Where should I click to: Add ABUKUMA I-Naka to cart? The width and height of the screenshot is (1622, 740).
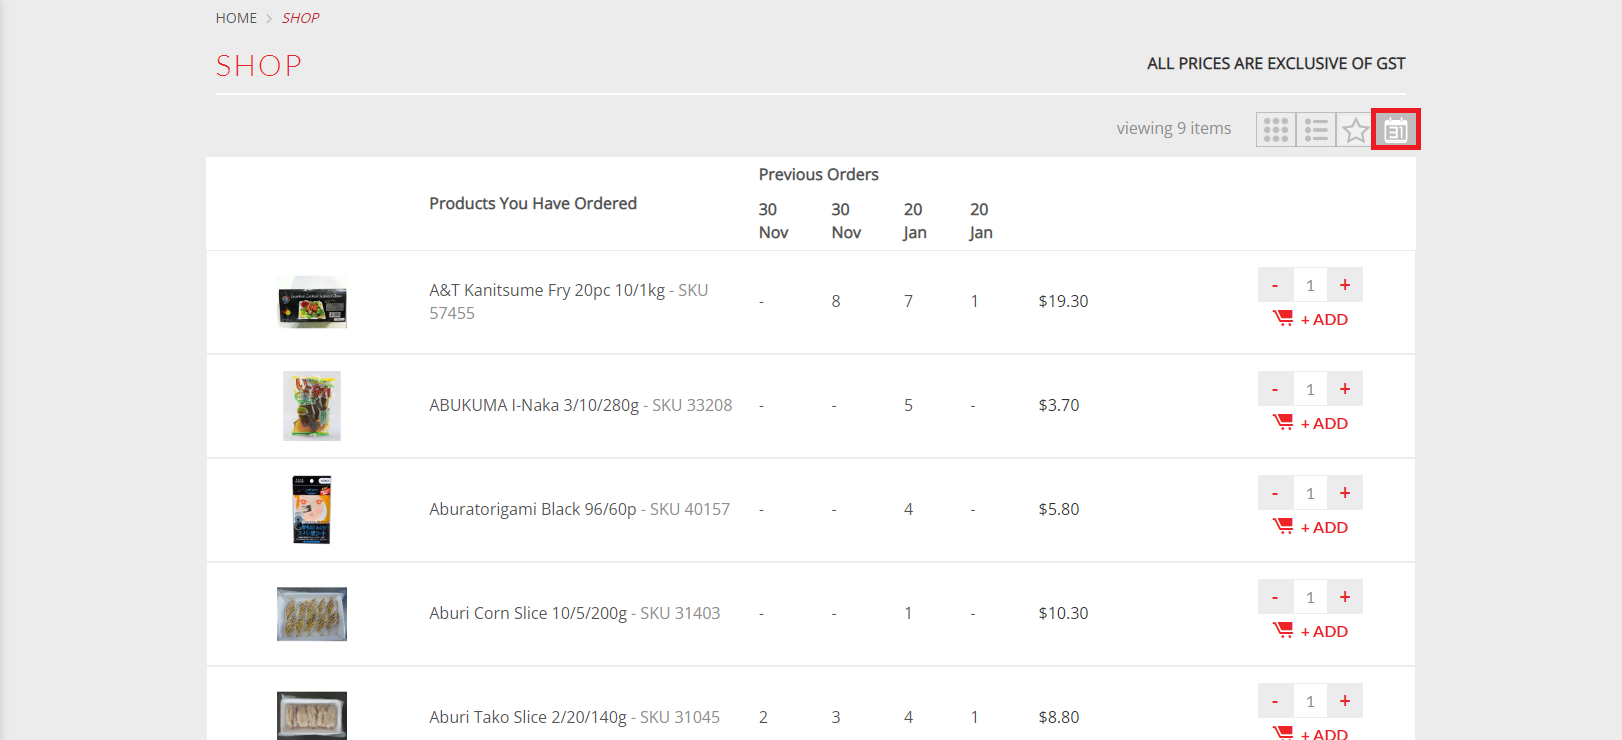[1310, 423]
